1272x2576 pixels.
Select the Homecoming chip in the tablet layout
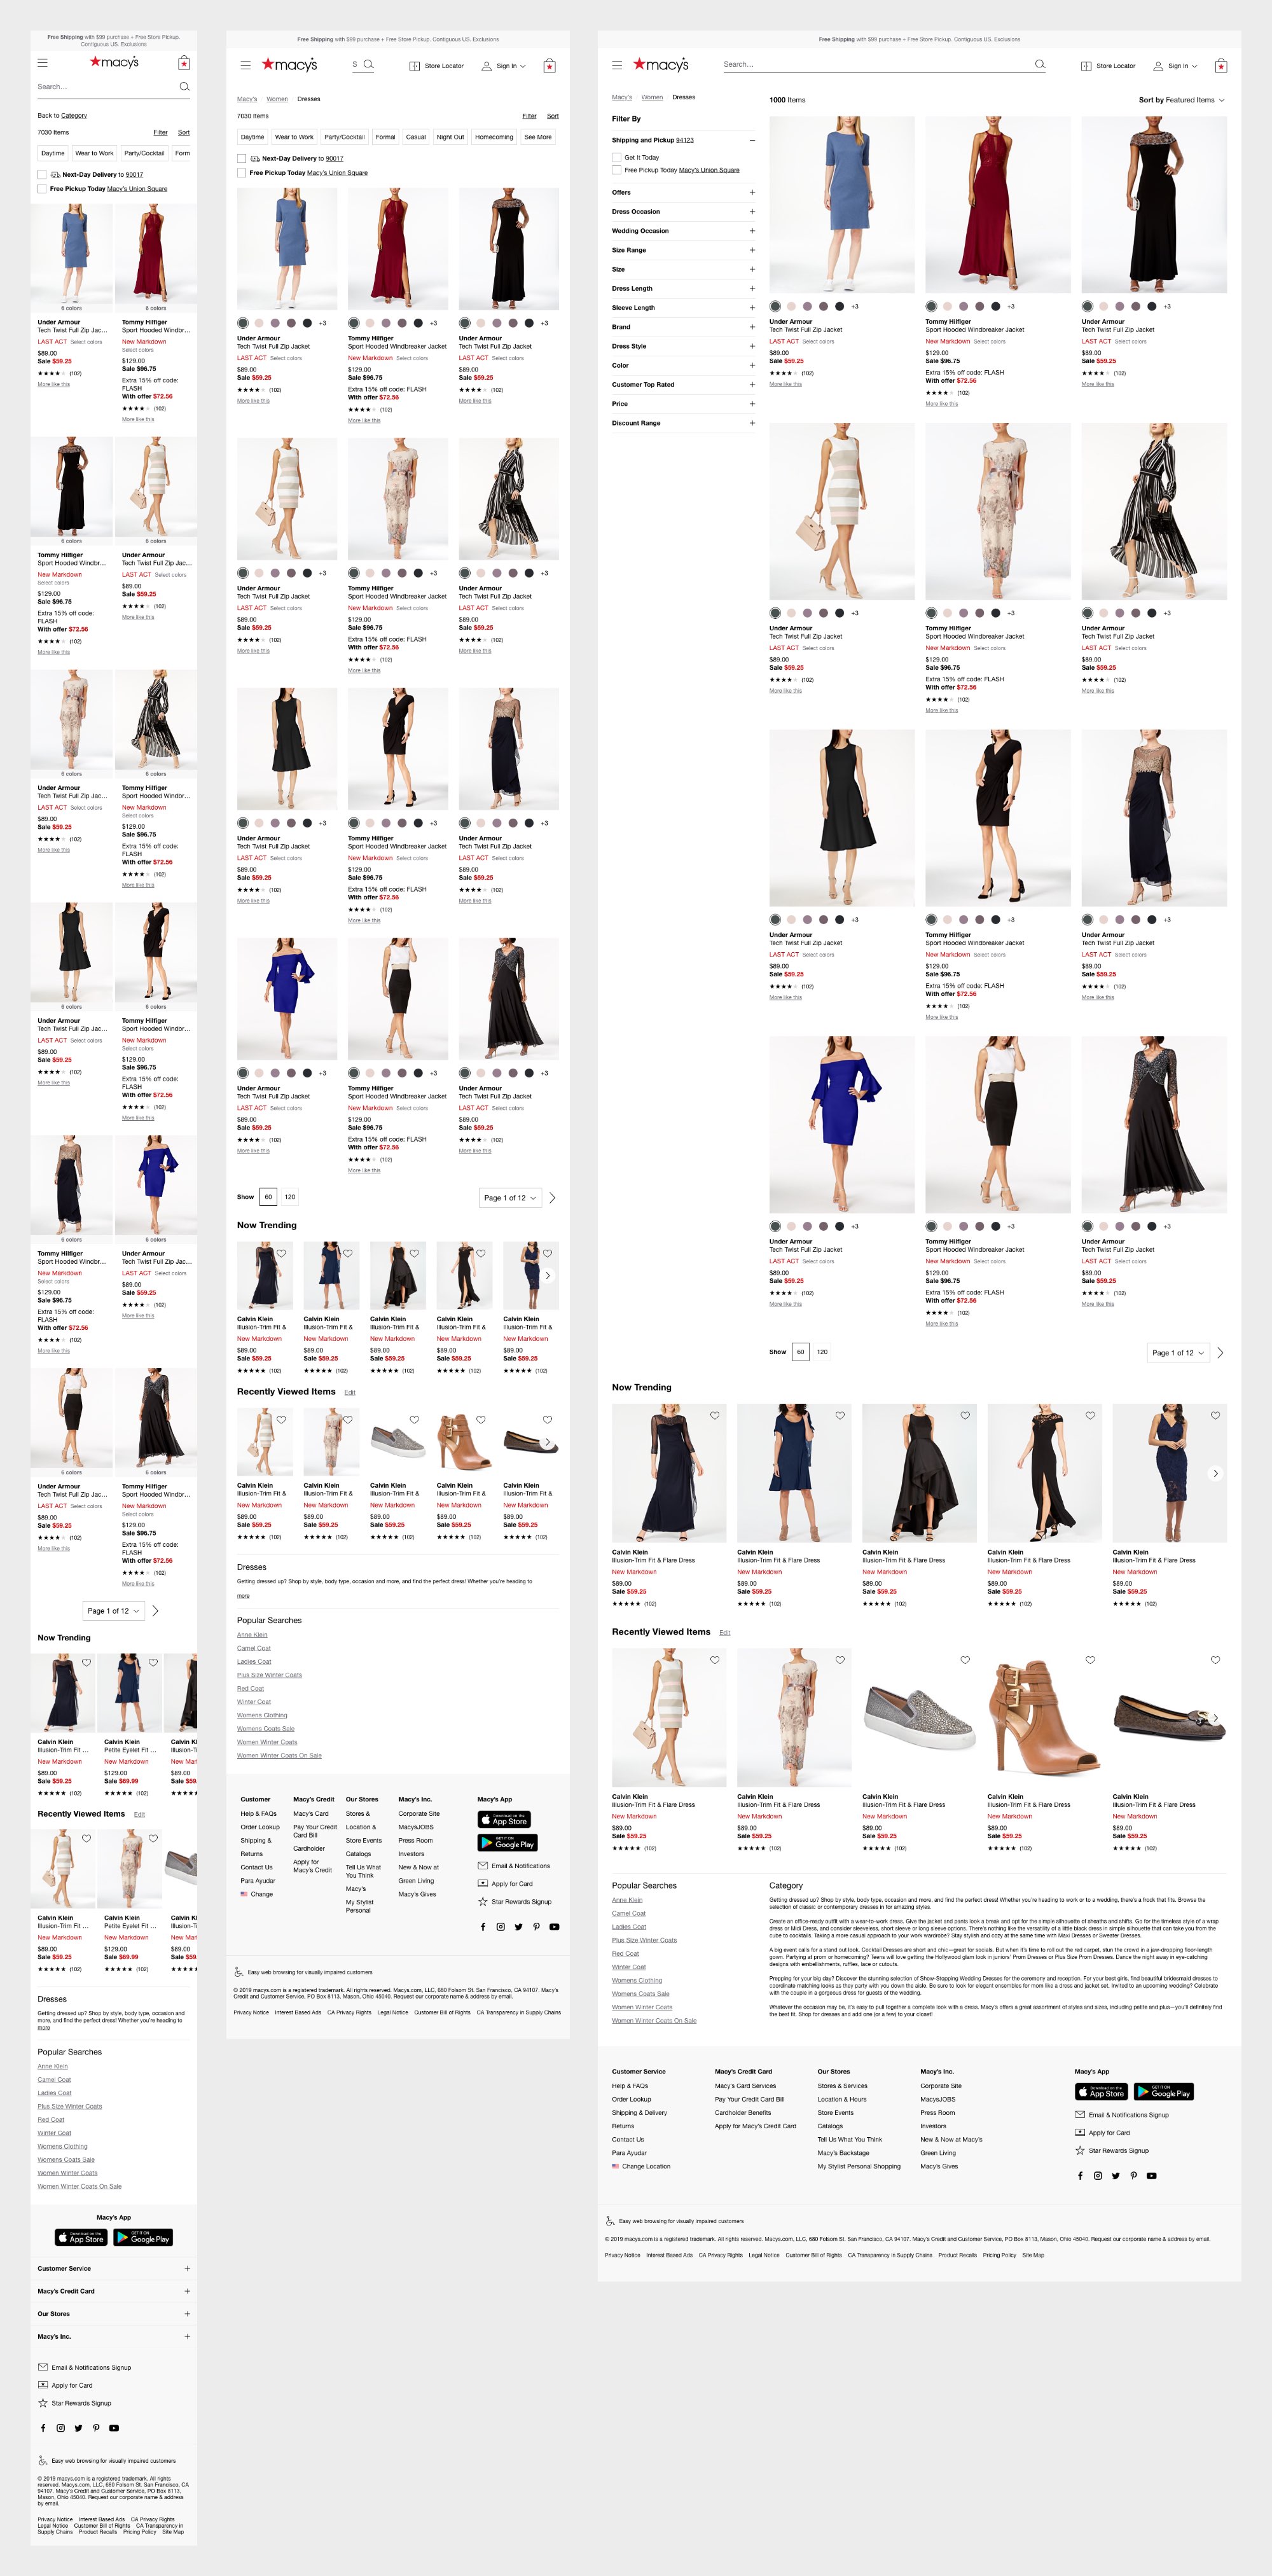point(494,137)
